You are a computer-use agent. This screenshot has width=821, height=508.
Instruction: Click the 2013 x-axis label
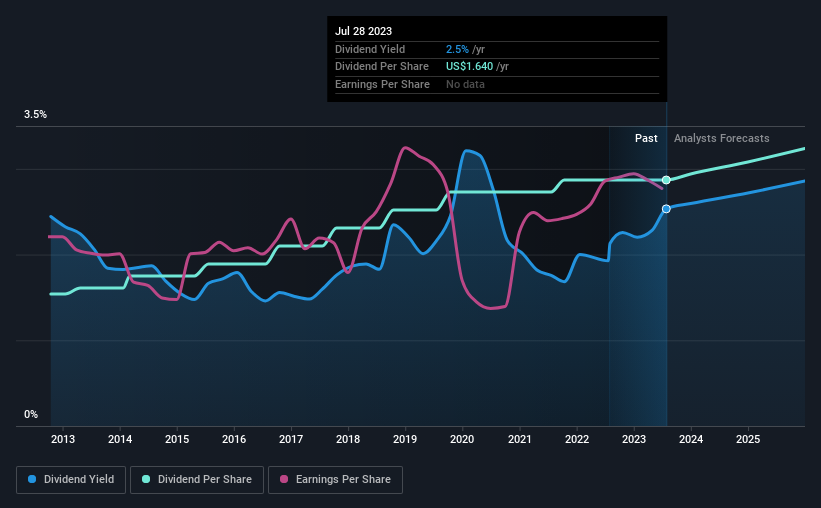(x=63, y=439)
